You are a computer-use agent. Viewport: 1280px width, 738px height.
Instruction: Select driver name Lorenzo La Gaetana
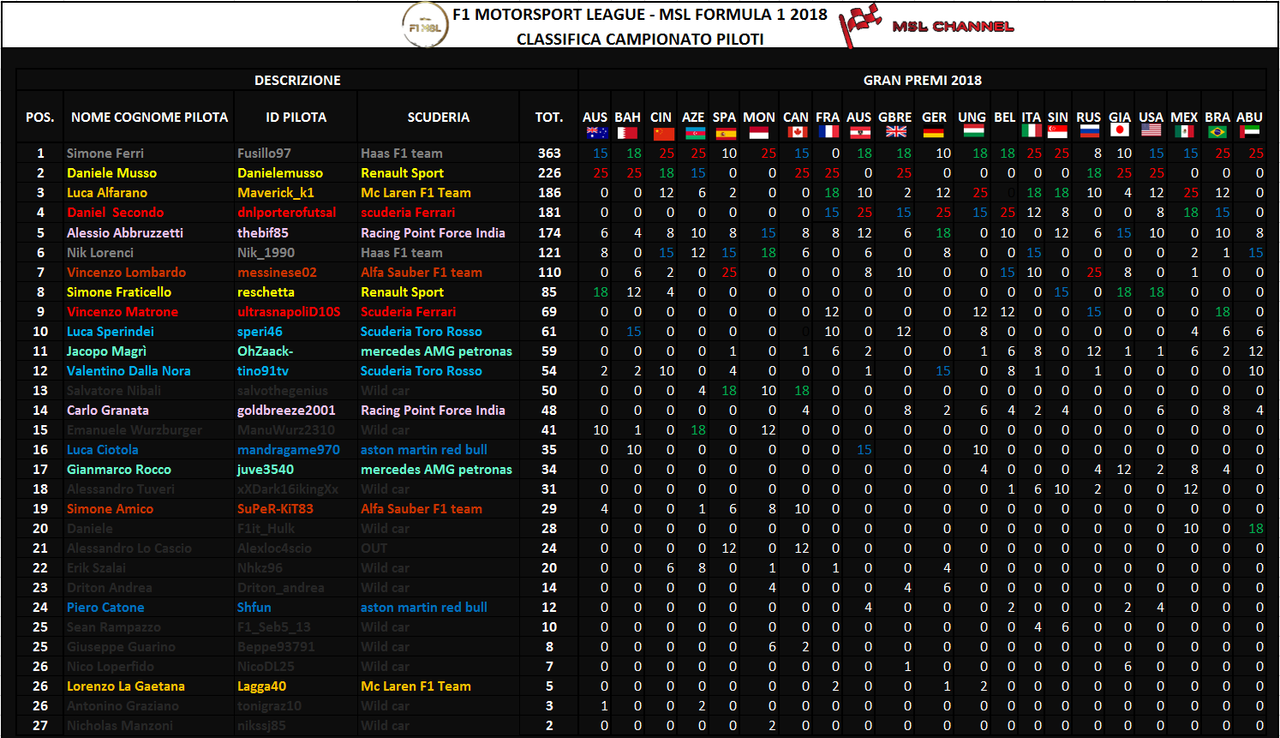click(x=125, y=687)
